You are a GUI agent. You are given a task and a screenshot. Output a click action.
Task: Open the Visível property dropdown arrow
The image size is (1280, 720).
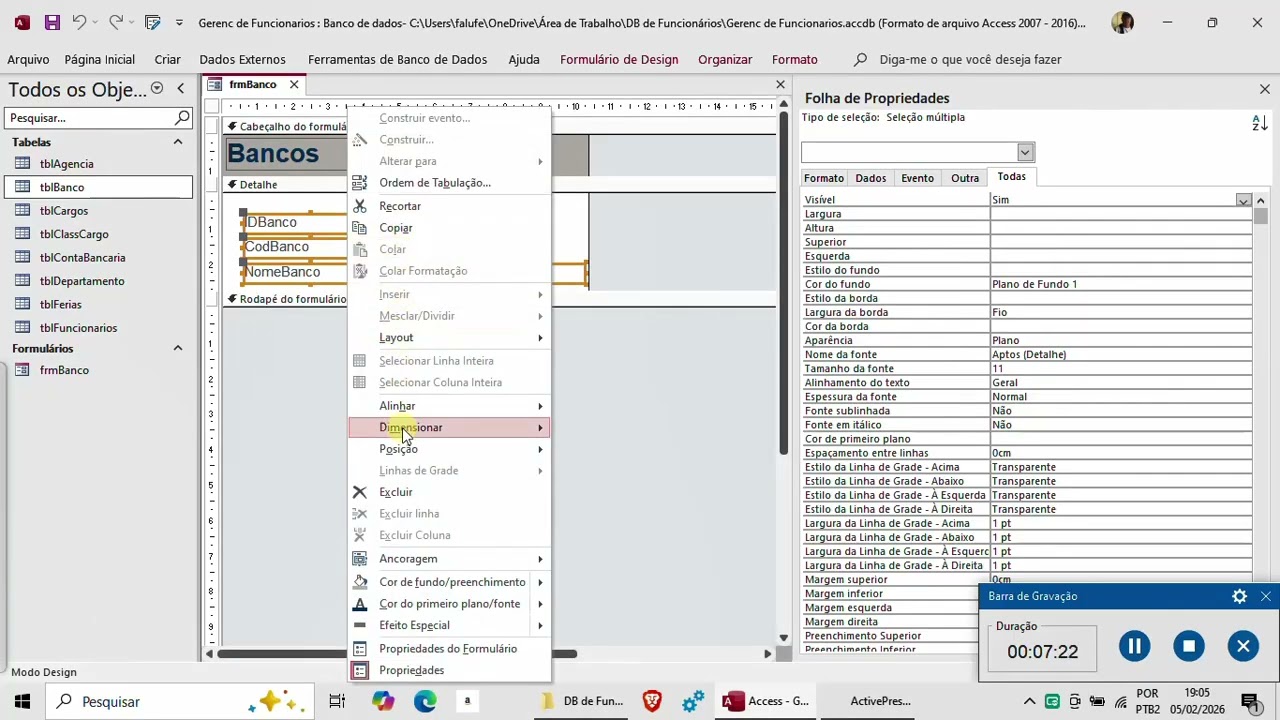click(x=1243, y=200)
